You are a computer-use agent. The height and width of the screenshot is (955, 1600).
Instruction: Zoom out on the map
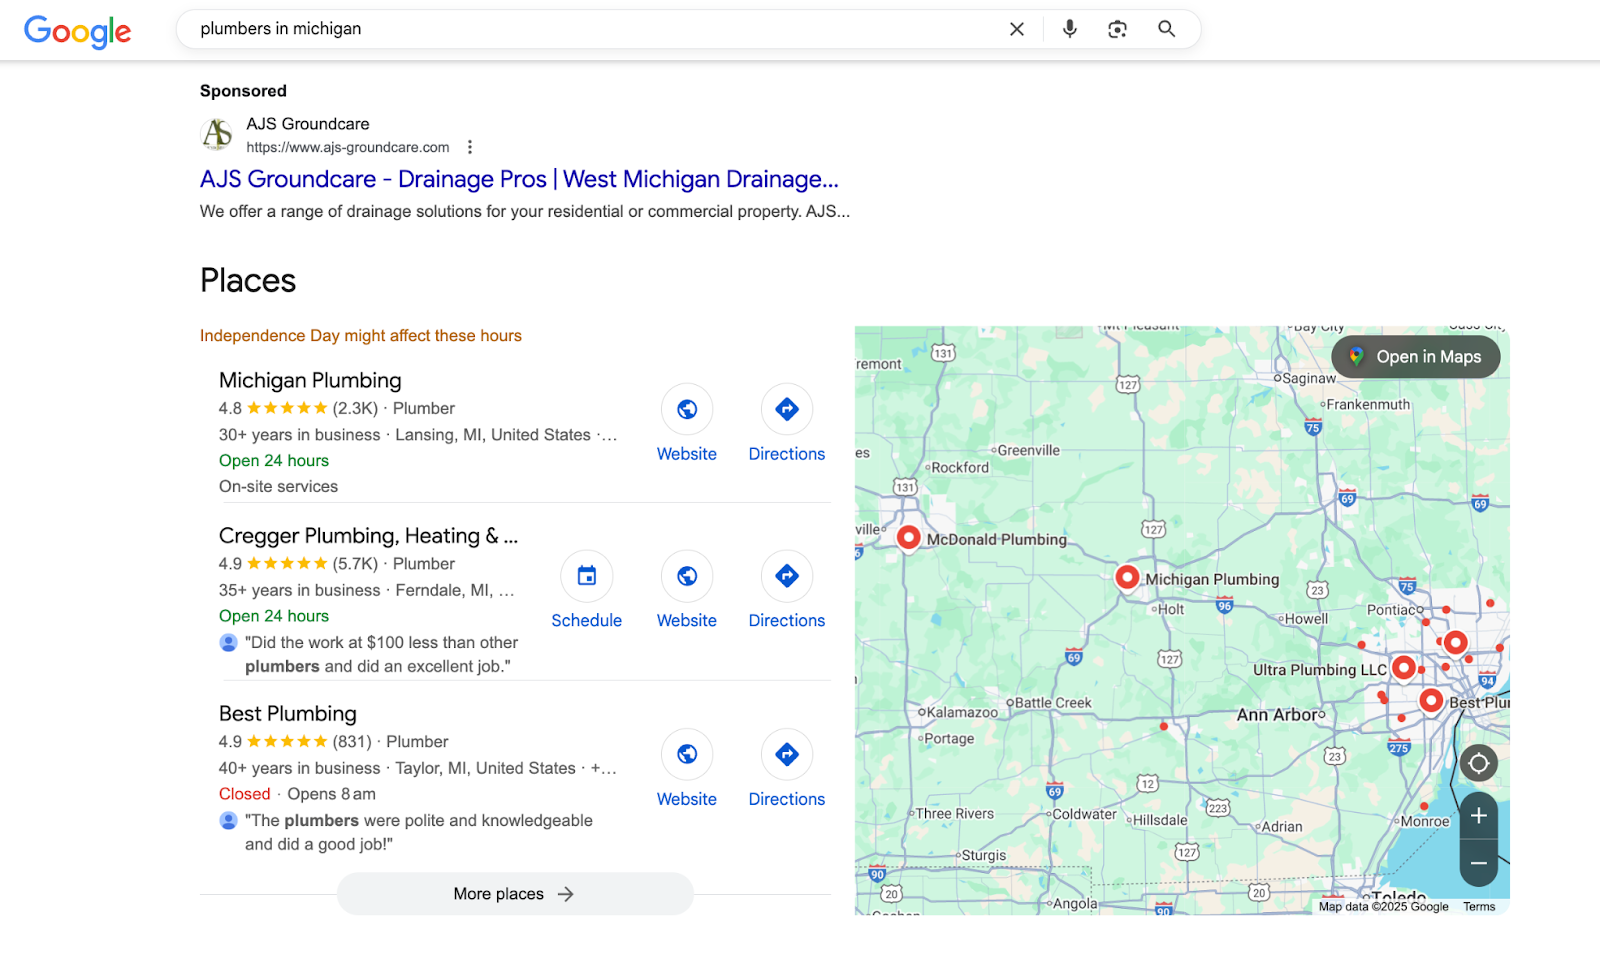tap(1478, 862)
